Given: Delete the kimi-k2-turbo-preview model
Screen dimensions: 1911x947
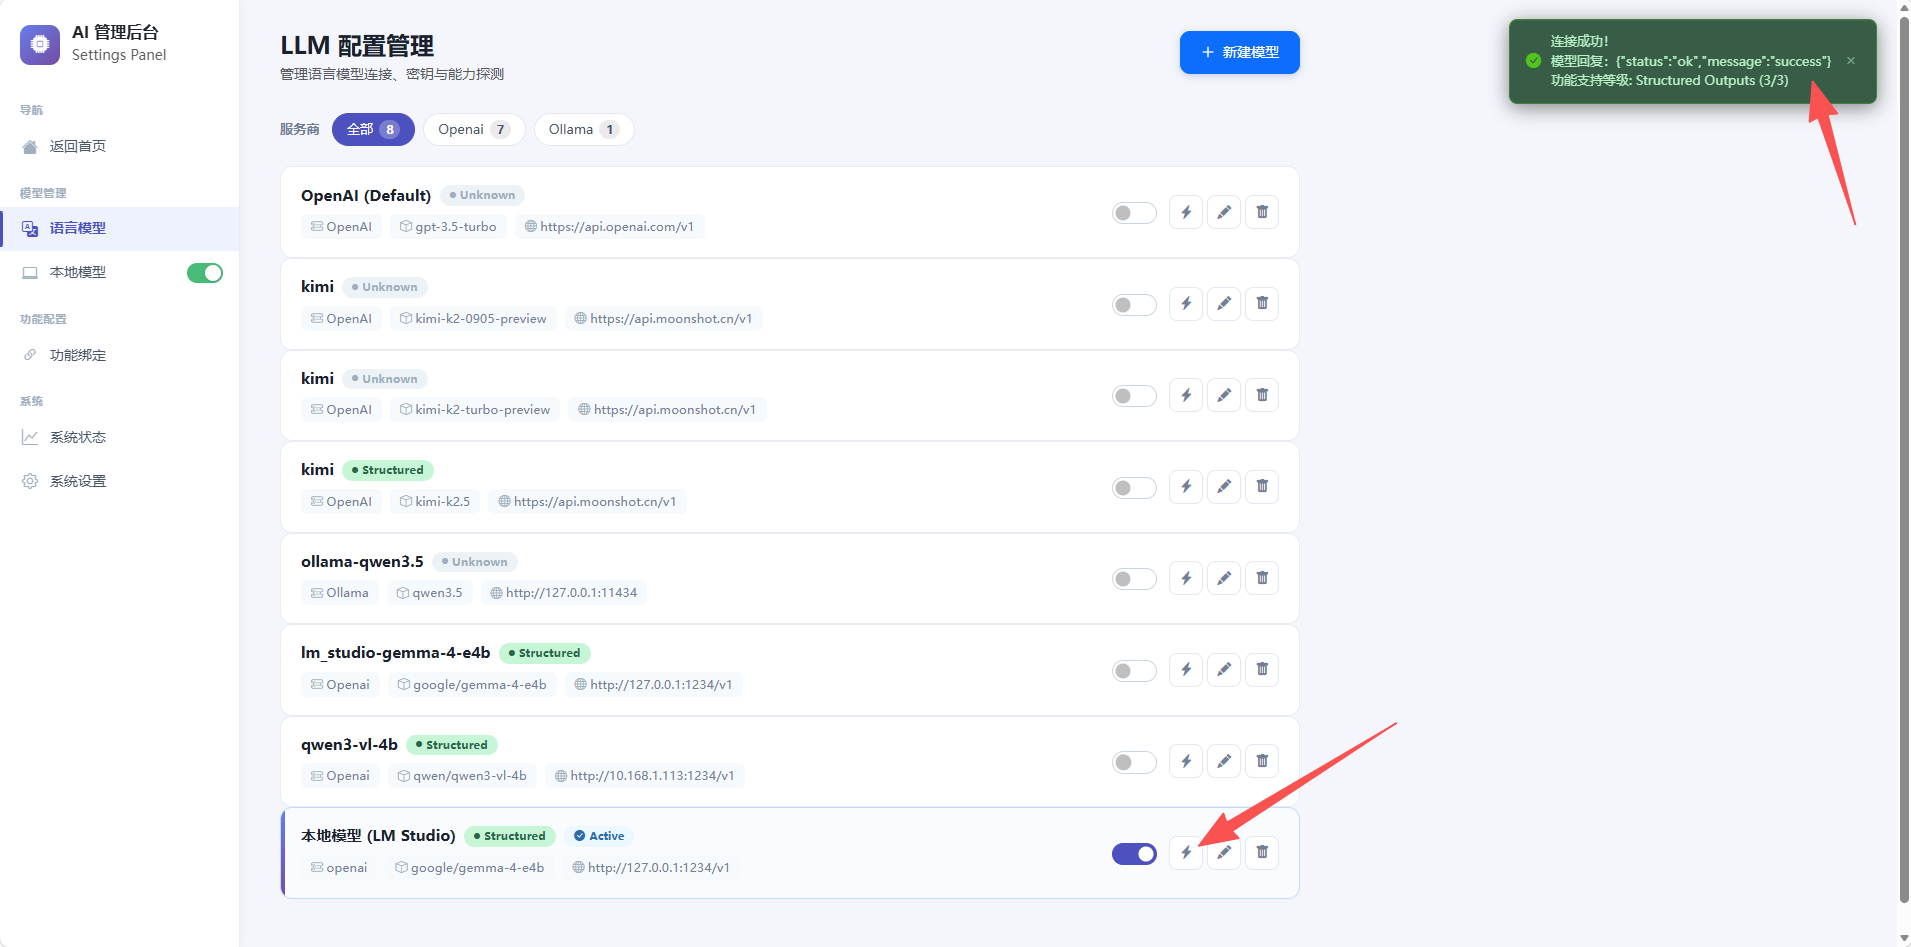Looking at the screenshot, I should click(1262, 396).
